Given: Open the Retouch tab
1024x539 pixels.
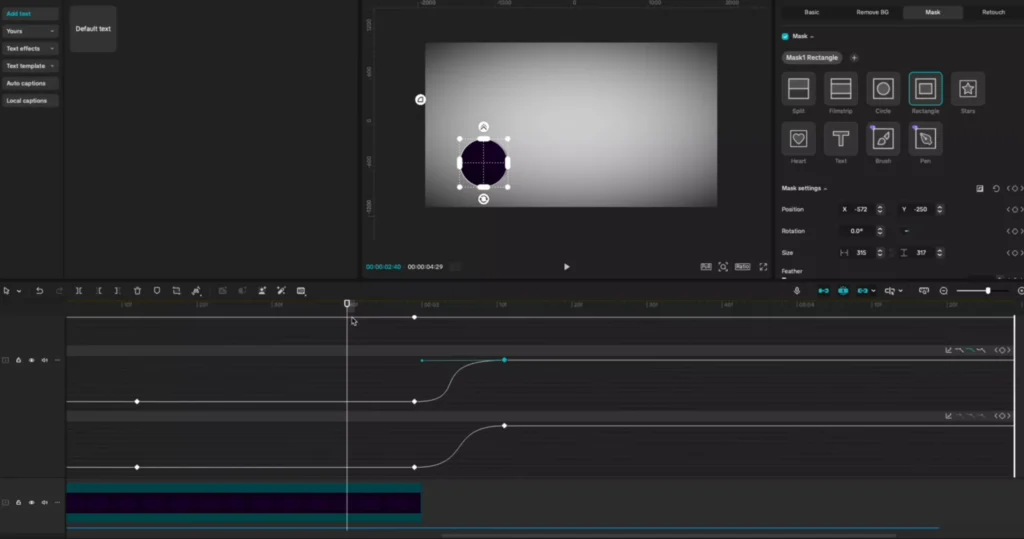Looking at the screenshot, I should click(993, 12).
